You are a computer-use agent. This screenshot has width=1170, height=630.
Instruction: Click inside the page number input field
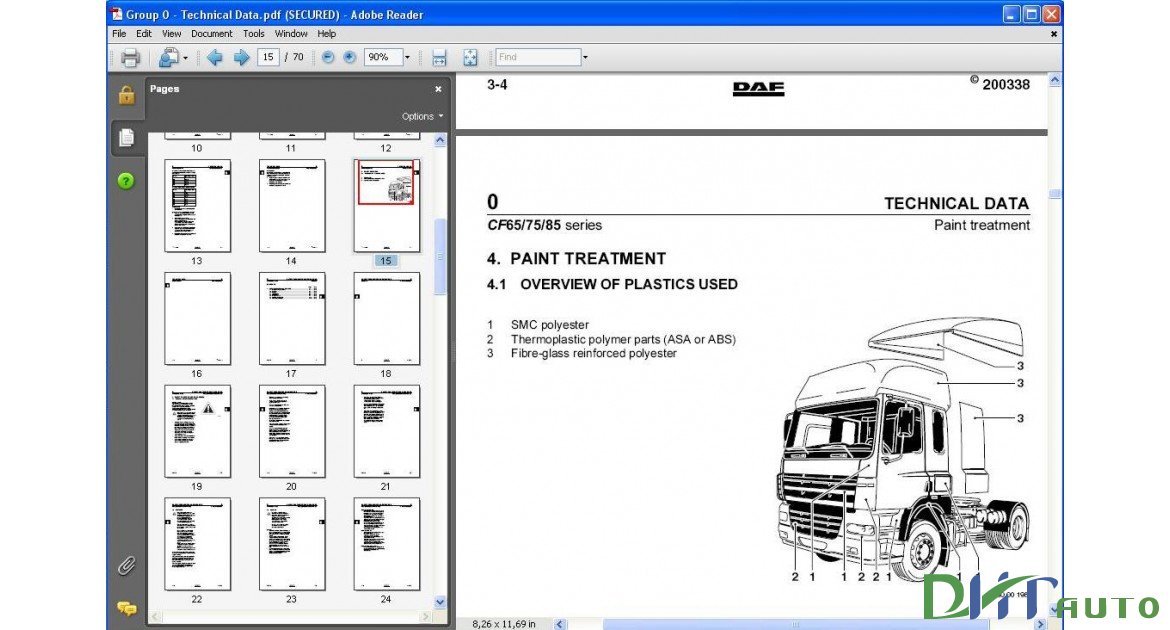(266, 57)
